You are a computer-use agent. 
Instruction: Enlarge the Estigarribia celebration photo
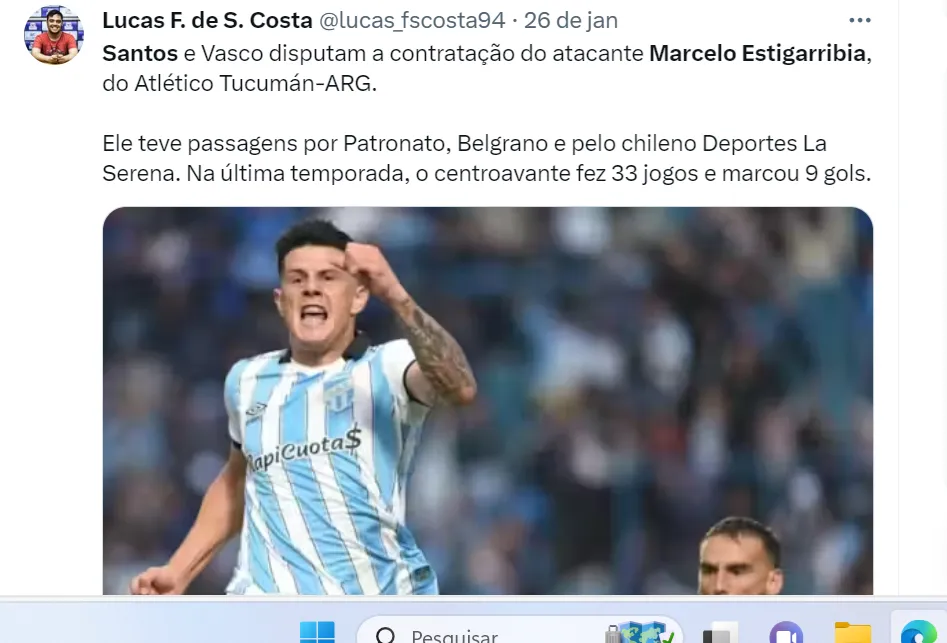487,400
